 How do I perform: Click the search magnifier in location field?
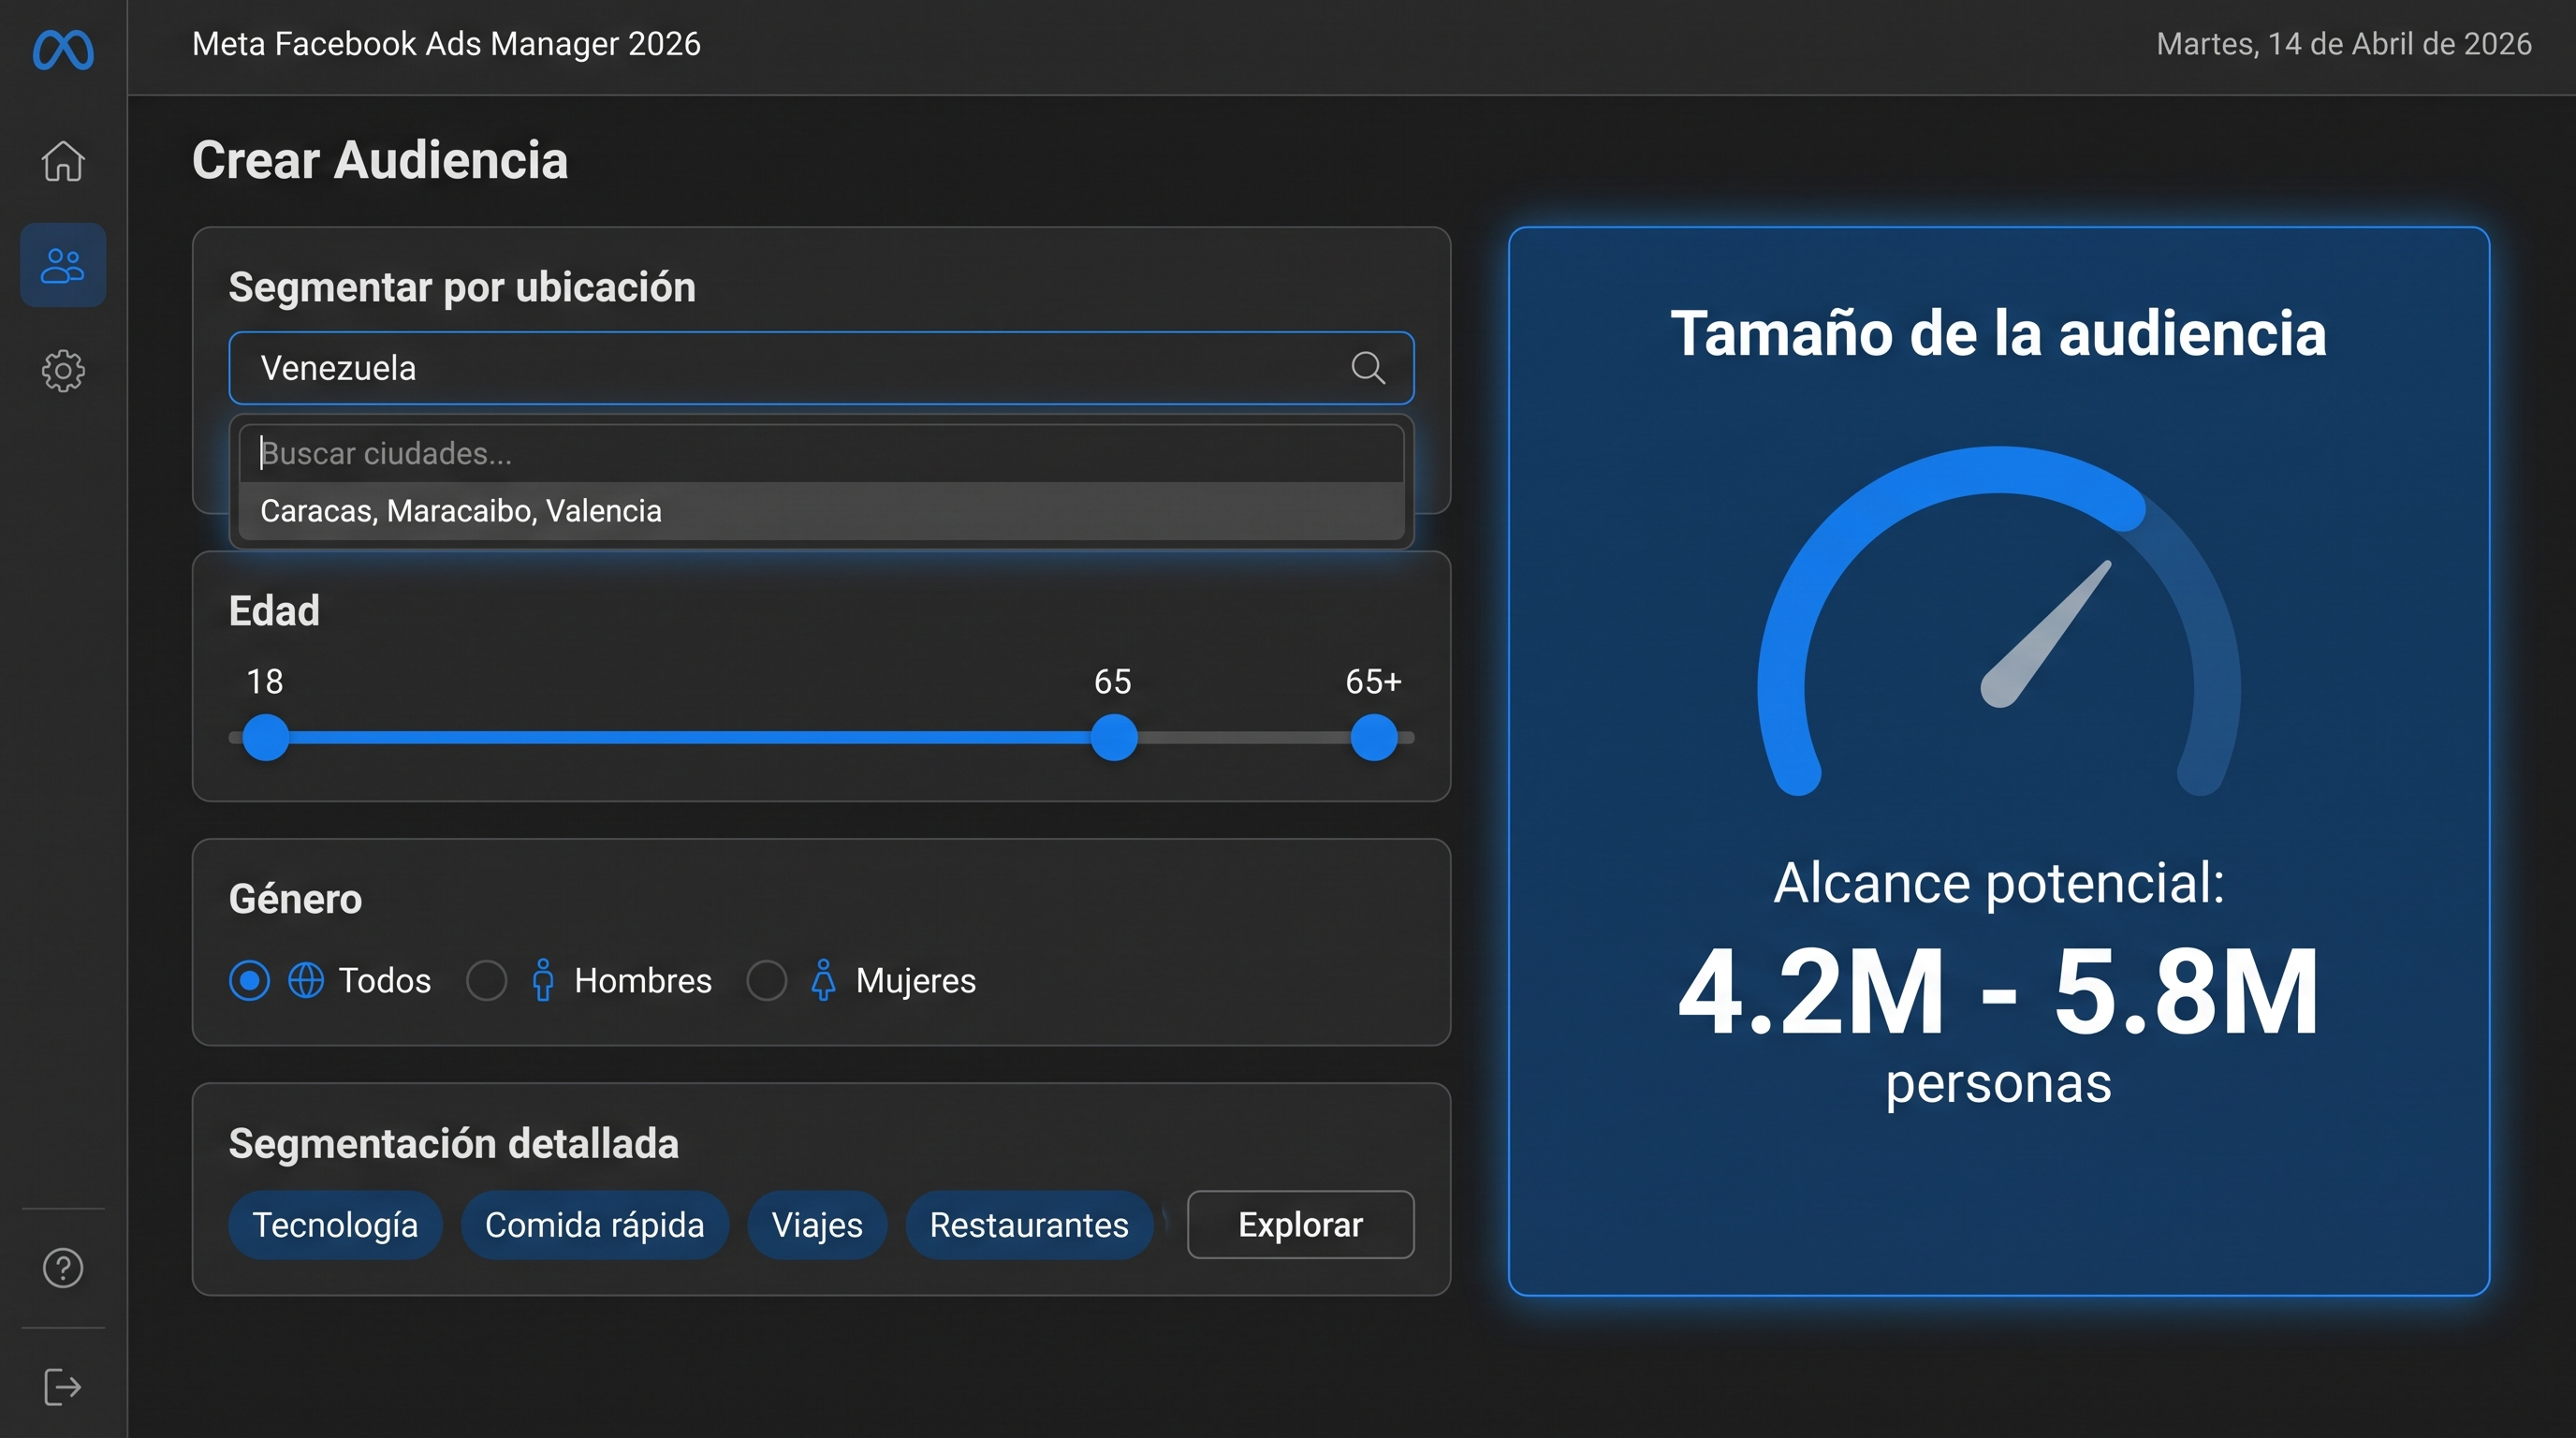point(1368,368)
